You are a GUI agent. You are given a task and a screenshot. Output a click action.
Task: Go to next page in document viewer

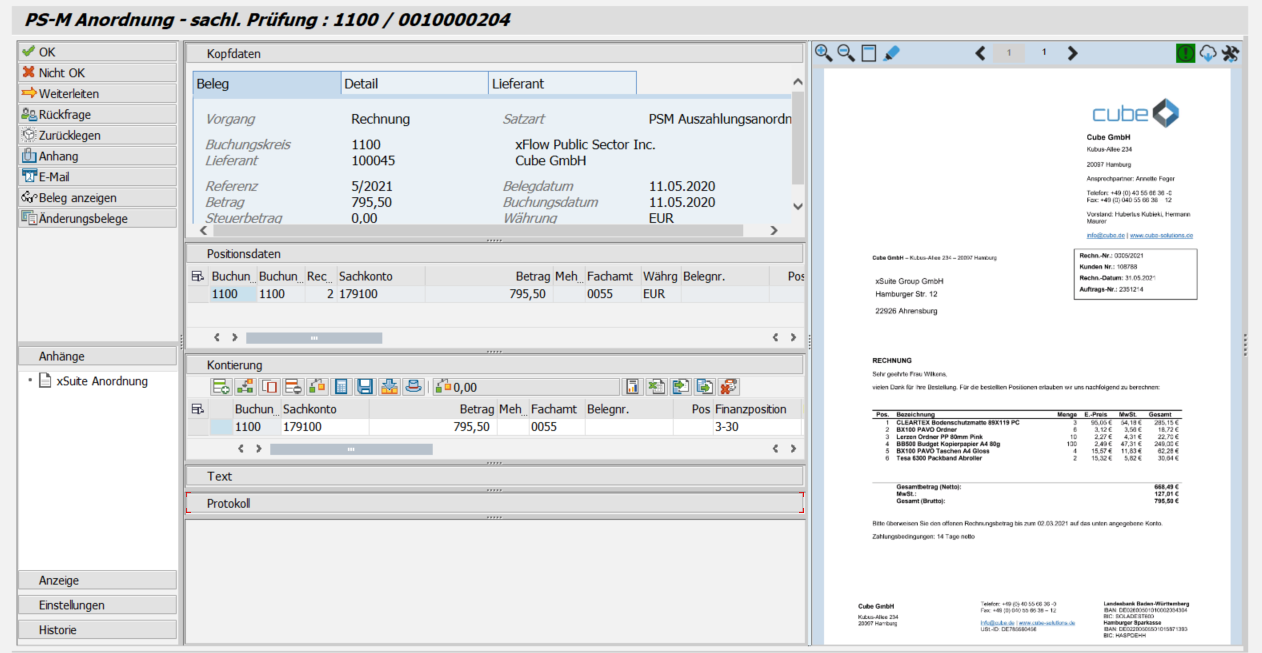coord(1073,53)
